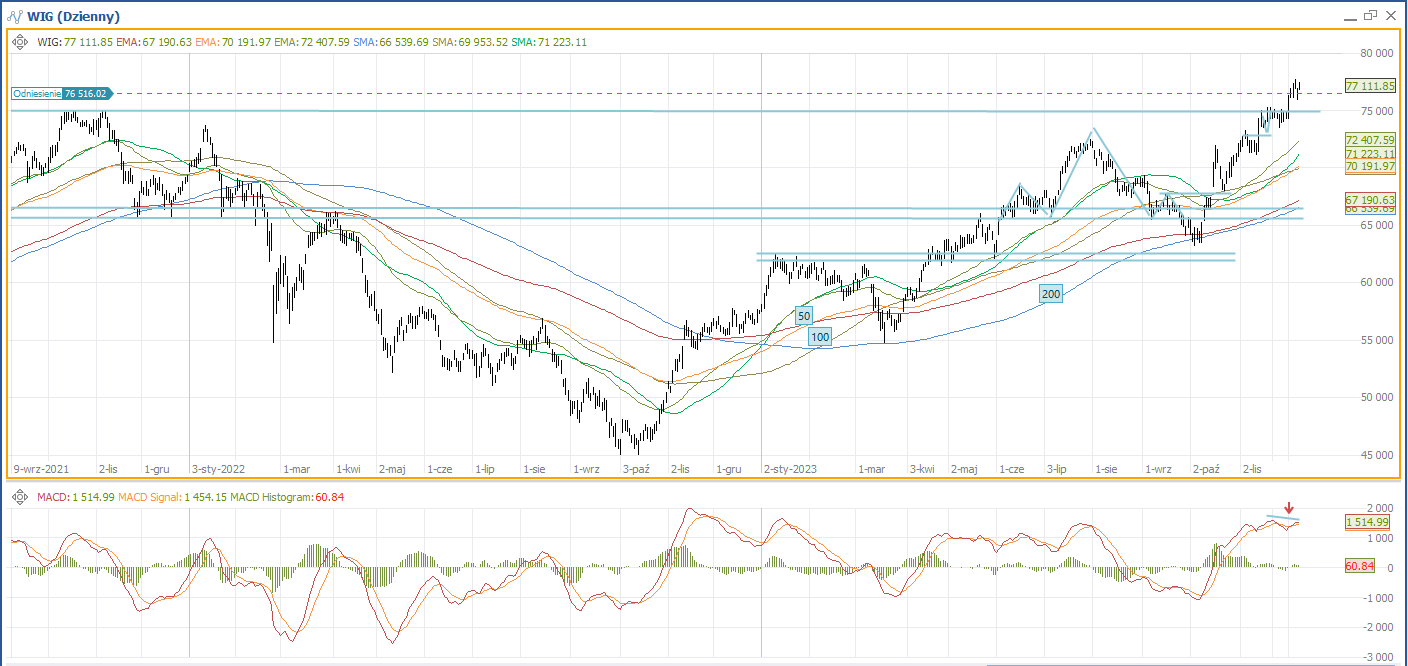The height and width of the screenshot is (666, 1408).
Task: Click the 1 514.99 MACD value tag on axis
Action: tap(1367, 523)
